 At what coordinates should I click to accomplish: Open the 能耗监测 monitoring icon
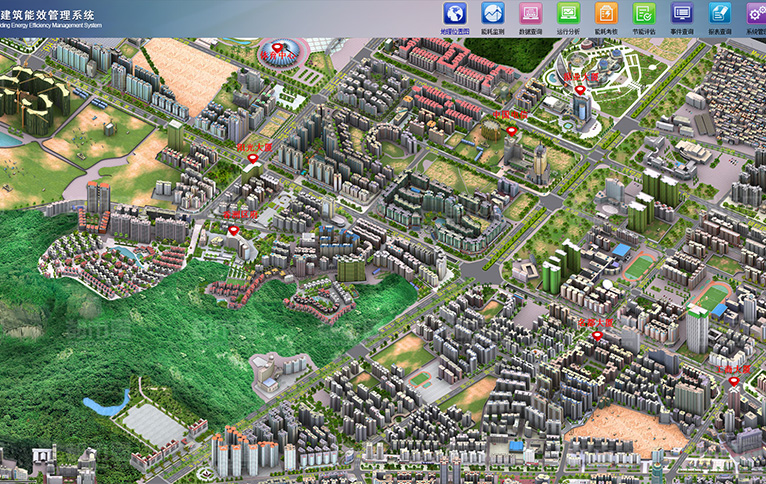click(x=493, y=14)
